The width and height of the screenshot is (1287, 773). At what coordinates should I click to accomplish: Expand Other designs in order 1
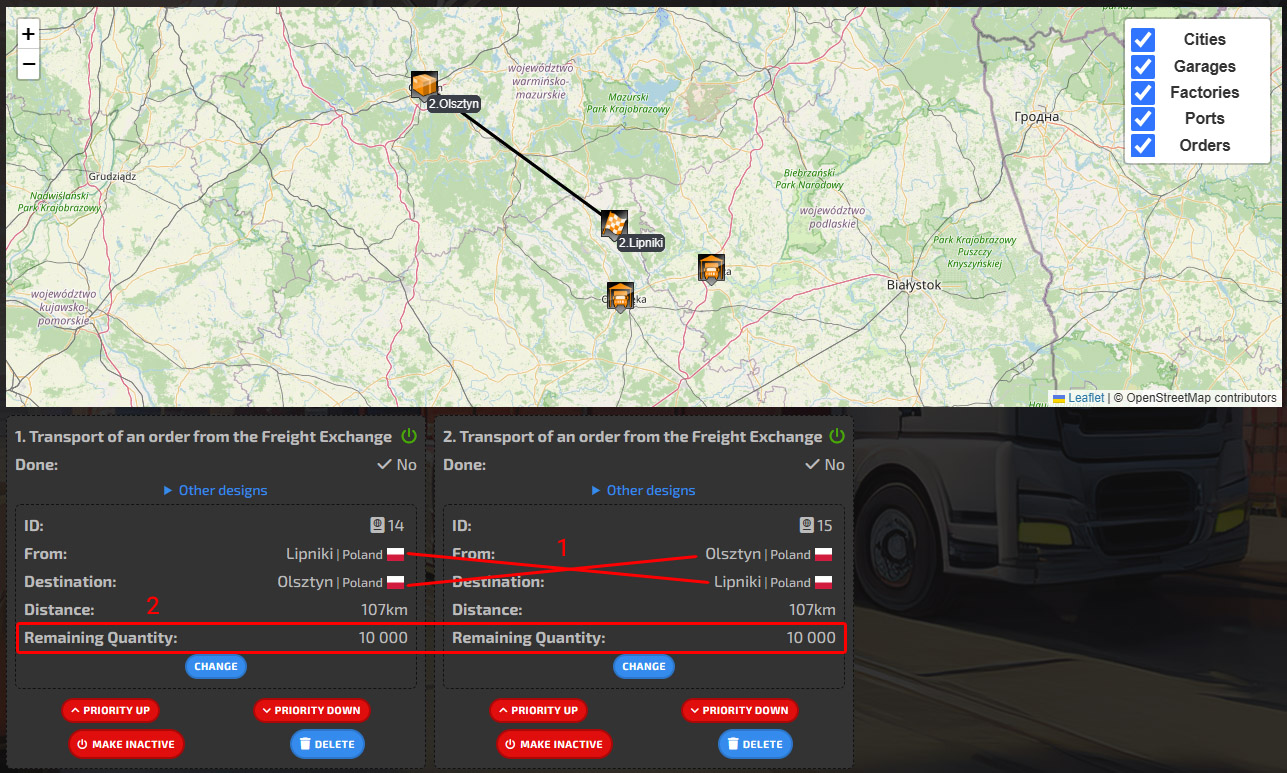[x=215, y=490]
